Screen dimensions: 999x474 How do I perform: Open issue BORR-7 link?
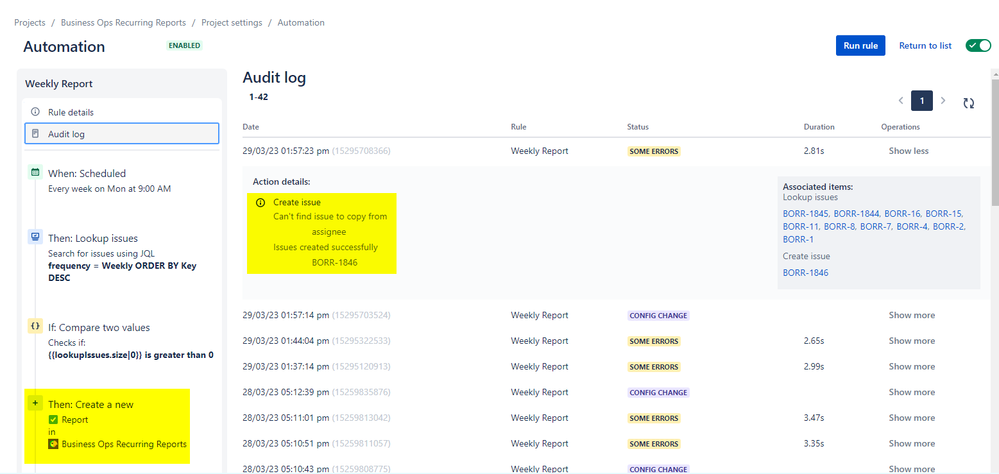[875, 226]
